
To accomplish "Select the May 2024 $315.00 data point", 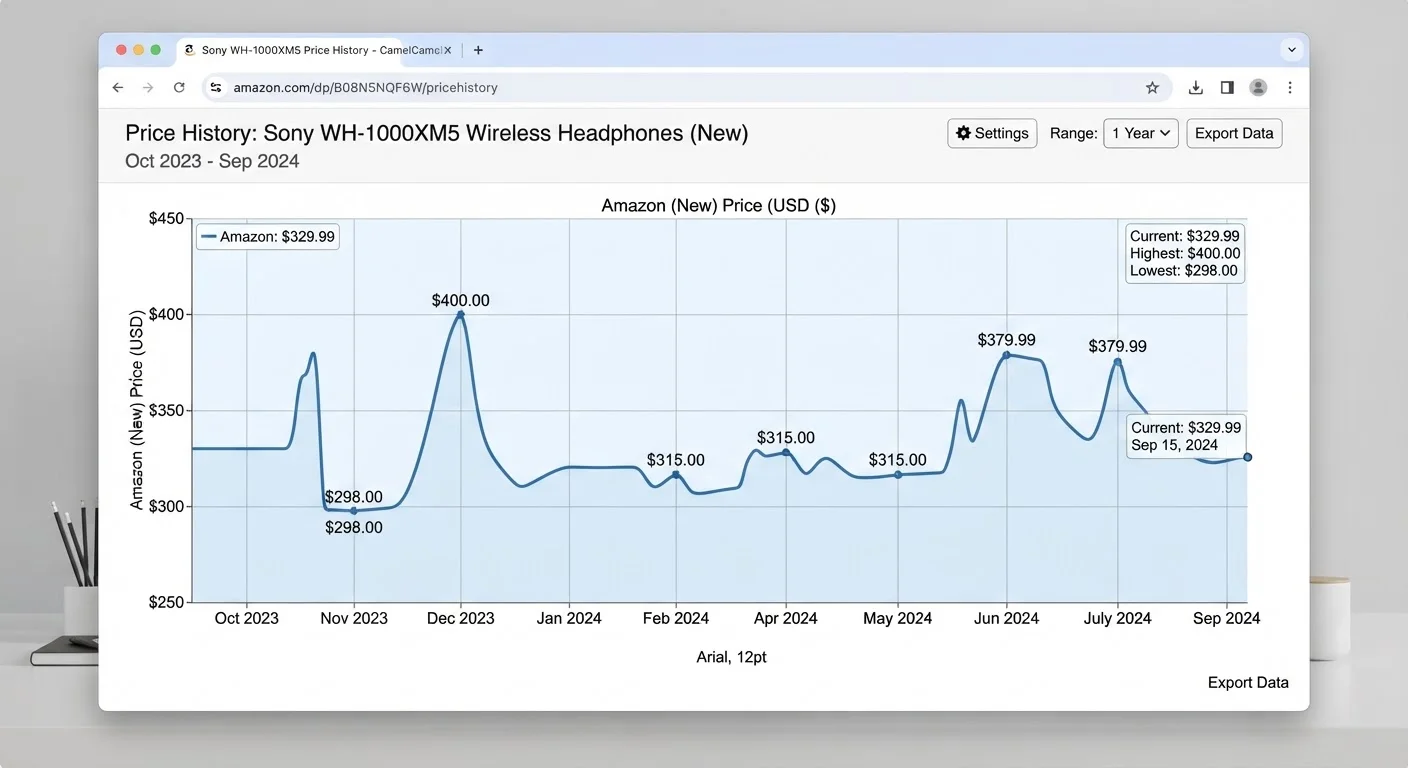I will (x=898, y=475).
